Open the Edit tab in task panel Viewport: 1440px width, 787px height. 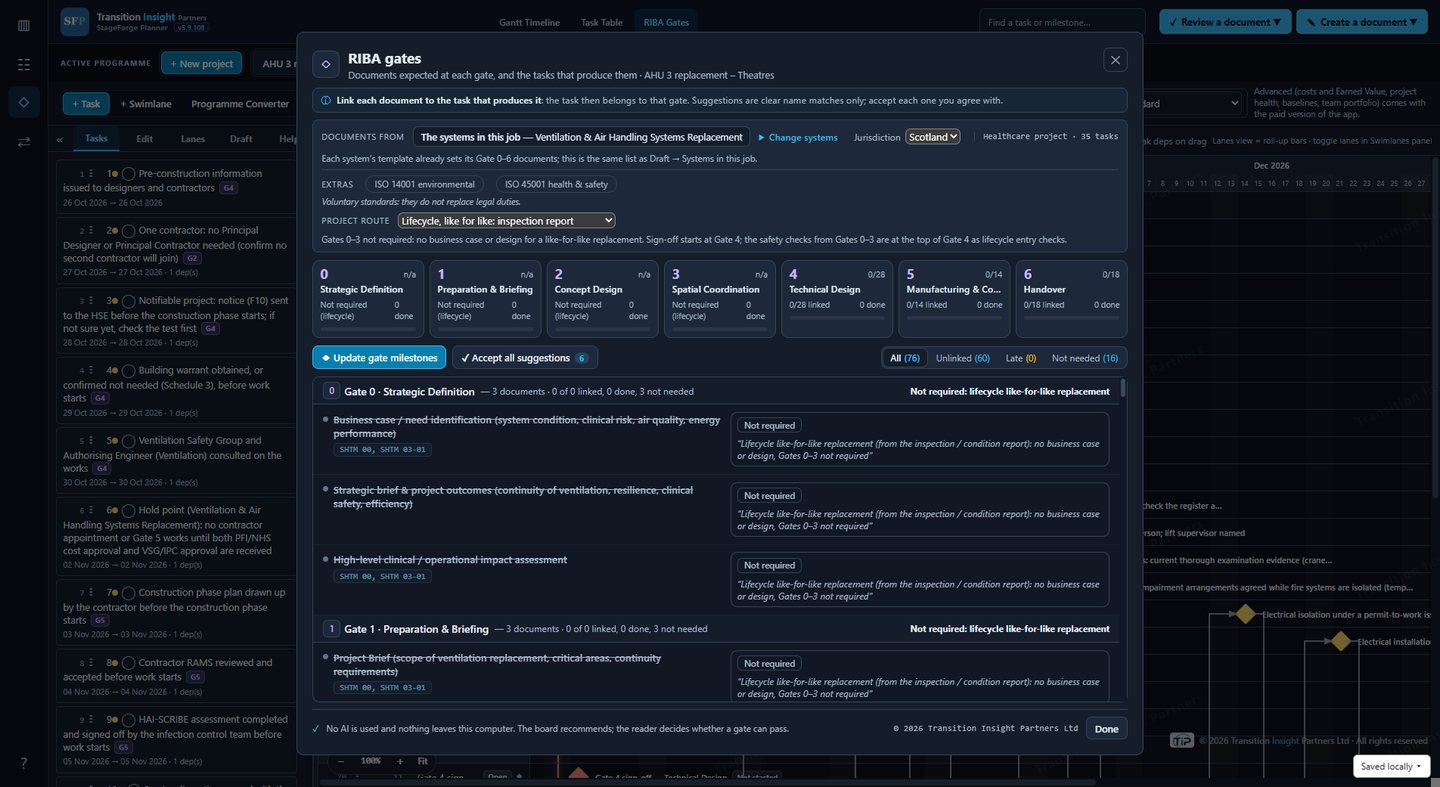point(145,139)
